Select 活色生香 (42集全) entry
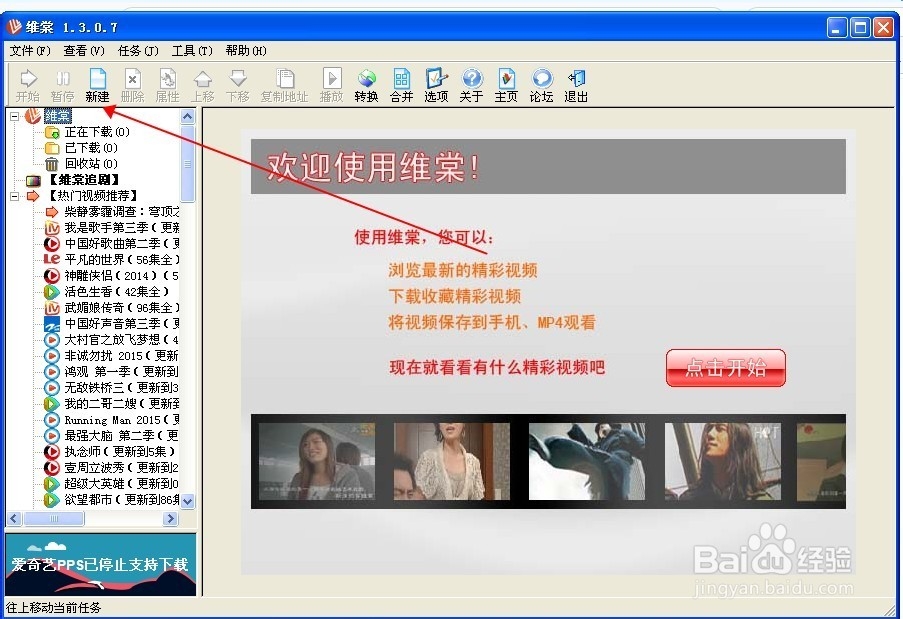Screen dimensions: 903x619 tap(117, 292)
